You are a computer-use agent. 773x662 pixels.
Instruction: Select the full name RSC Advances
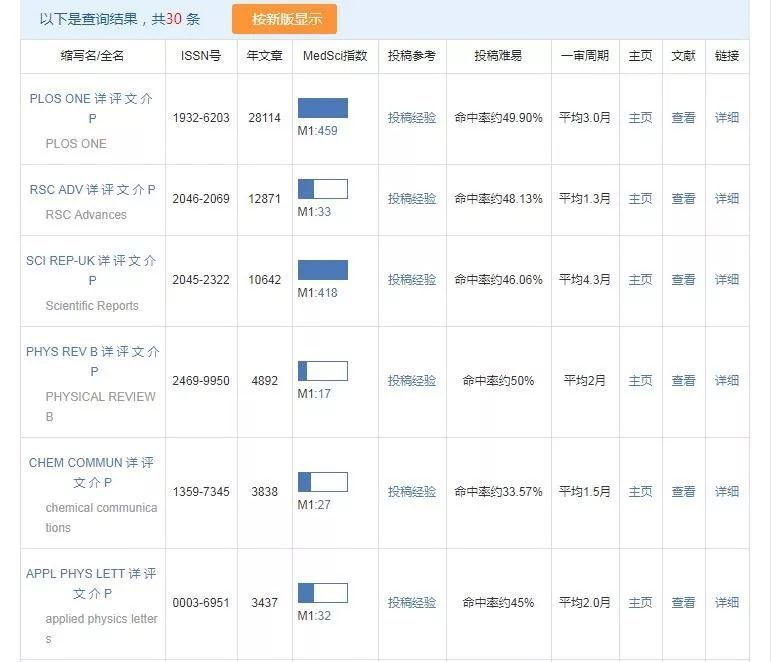[86, 215]
